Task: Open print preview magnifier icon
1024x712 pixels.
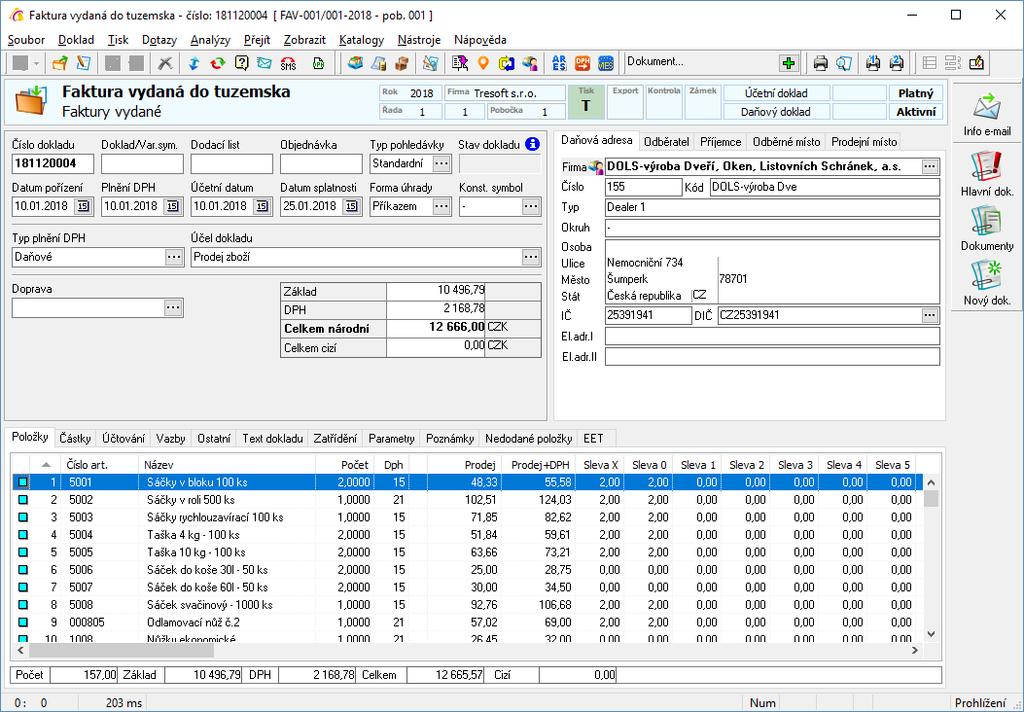Action: (x=844, y=63)
